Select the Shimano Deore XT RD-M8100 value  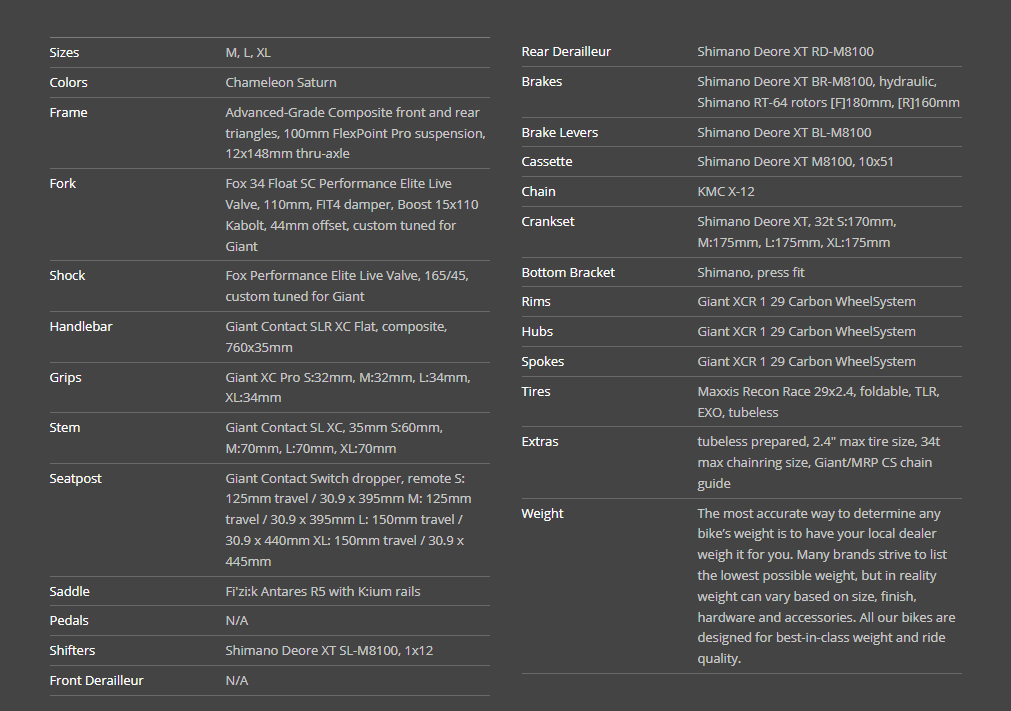(785, 51)
